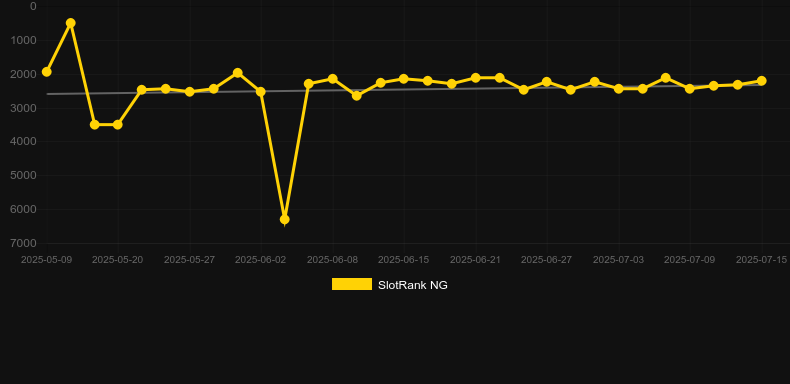Click the data point above 2025-06-02
The height and width of the screenshot is (384, 790).
[x=261, y=92]
